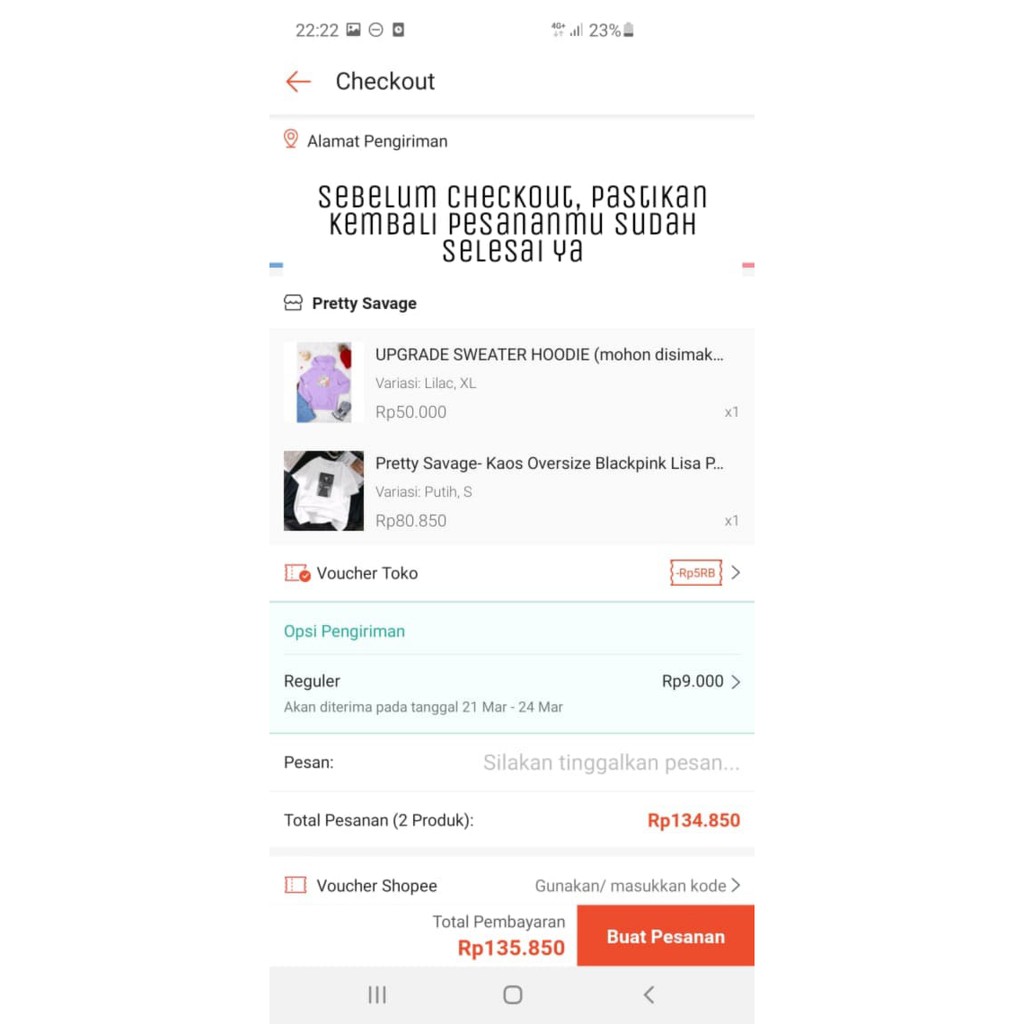
Task: Tap the location pin icon
Action: [291, 139]
